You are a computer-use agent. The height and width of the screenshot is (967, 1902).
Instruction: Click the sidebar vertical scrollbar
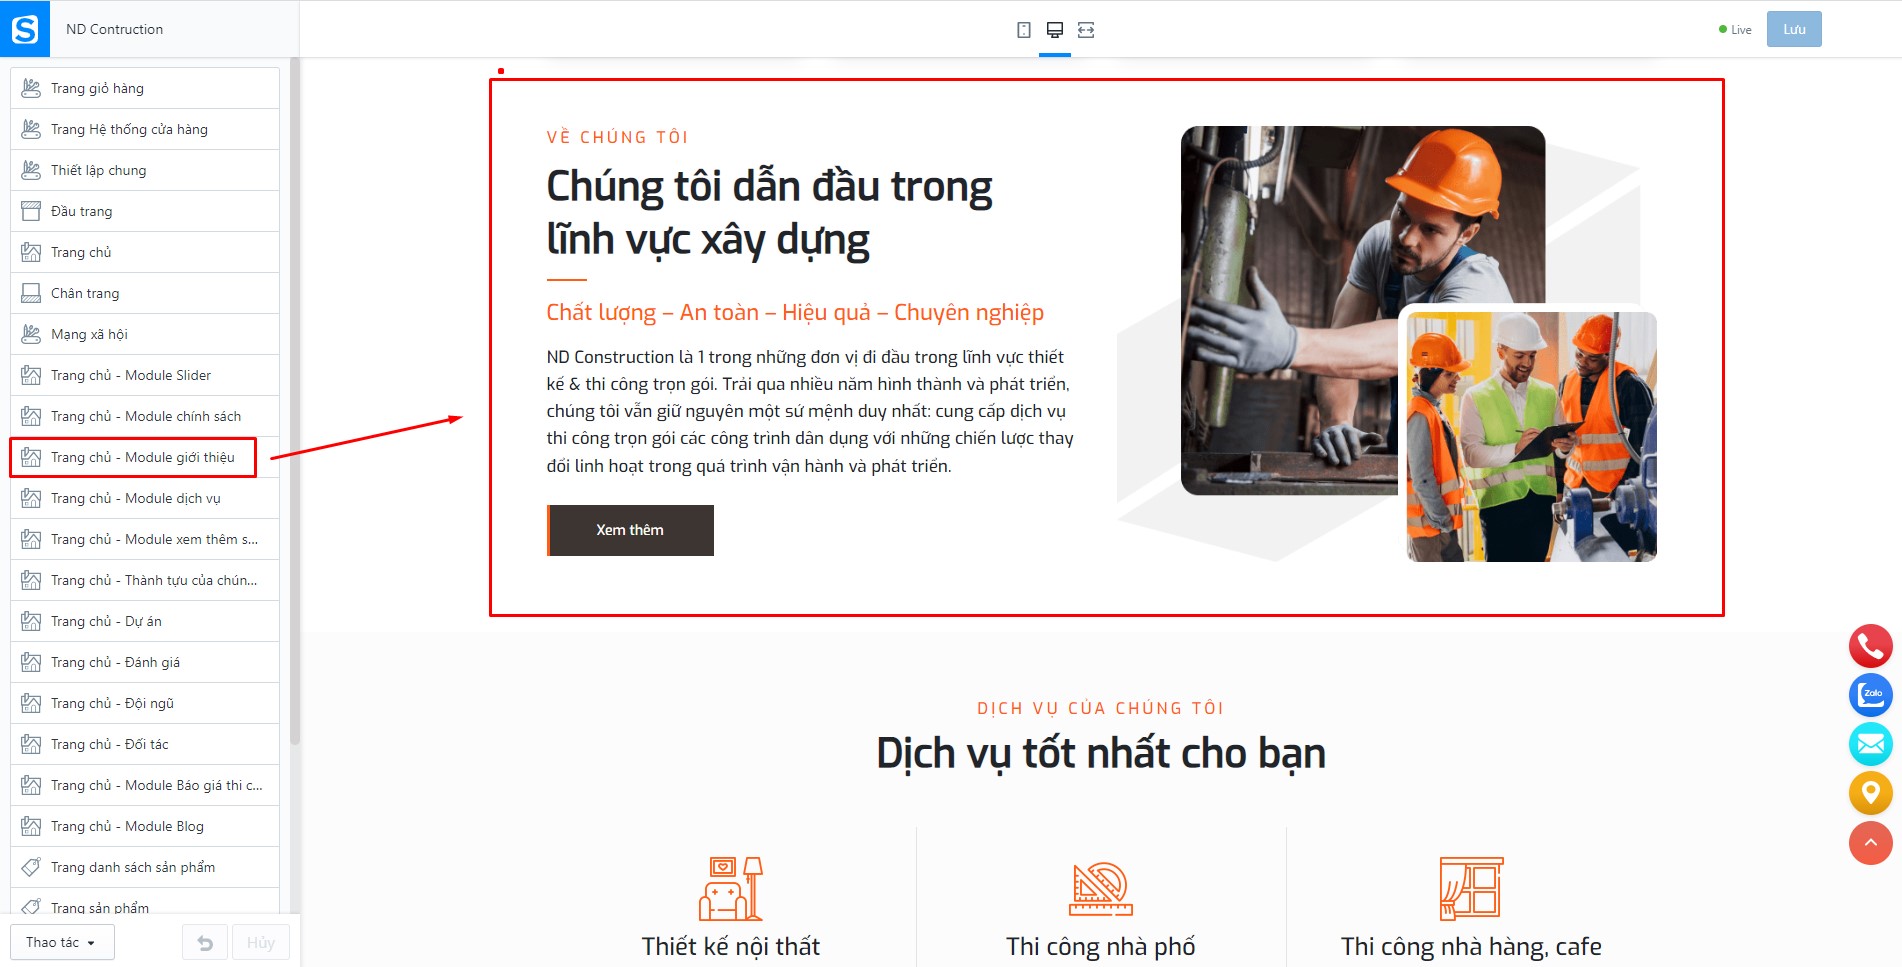click(294, 400)
